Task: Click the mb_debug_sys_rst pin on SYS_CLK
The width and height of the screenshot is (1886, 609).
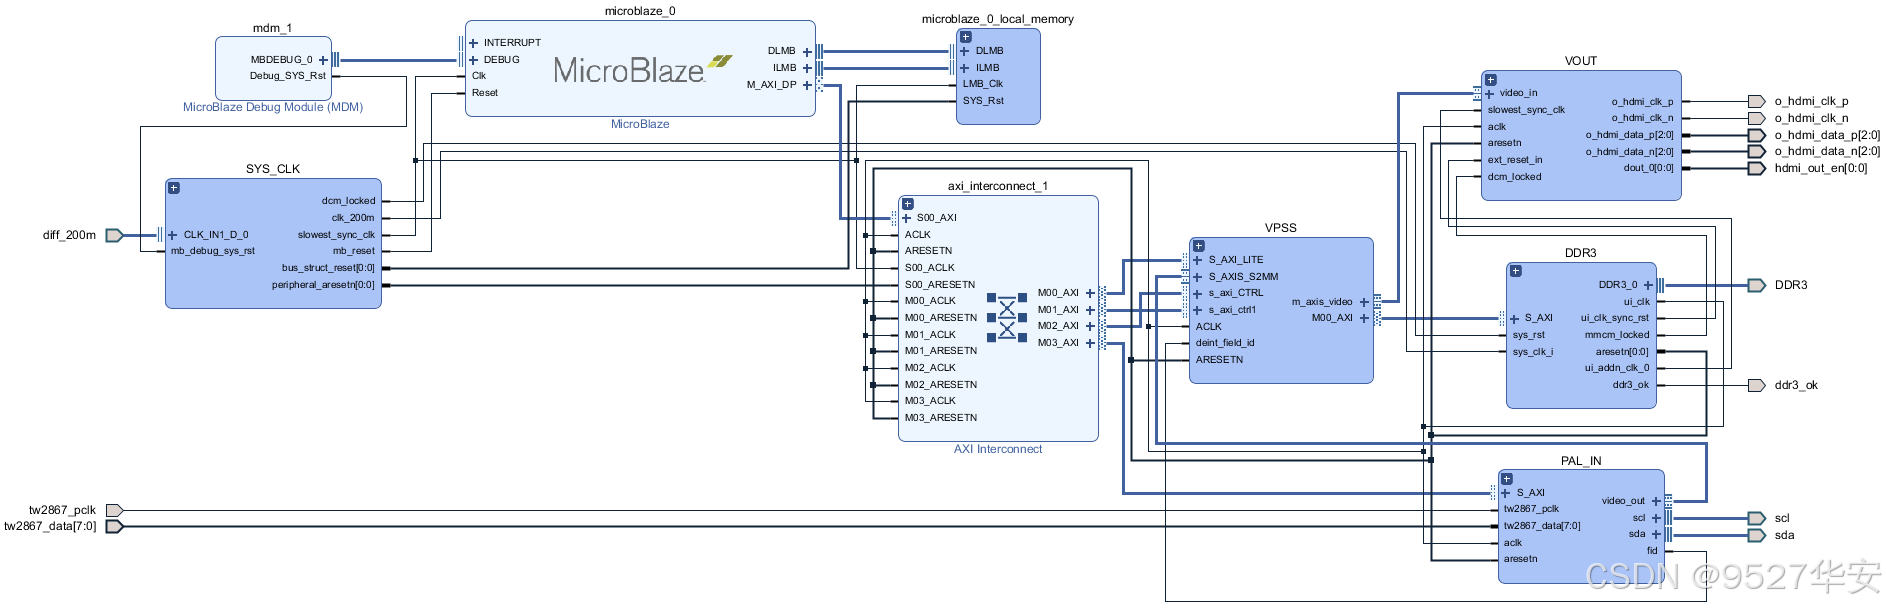Action: [213, 251]
